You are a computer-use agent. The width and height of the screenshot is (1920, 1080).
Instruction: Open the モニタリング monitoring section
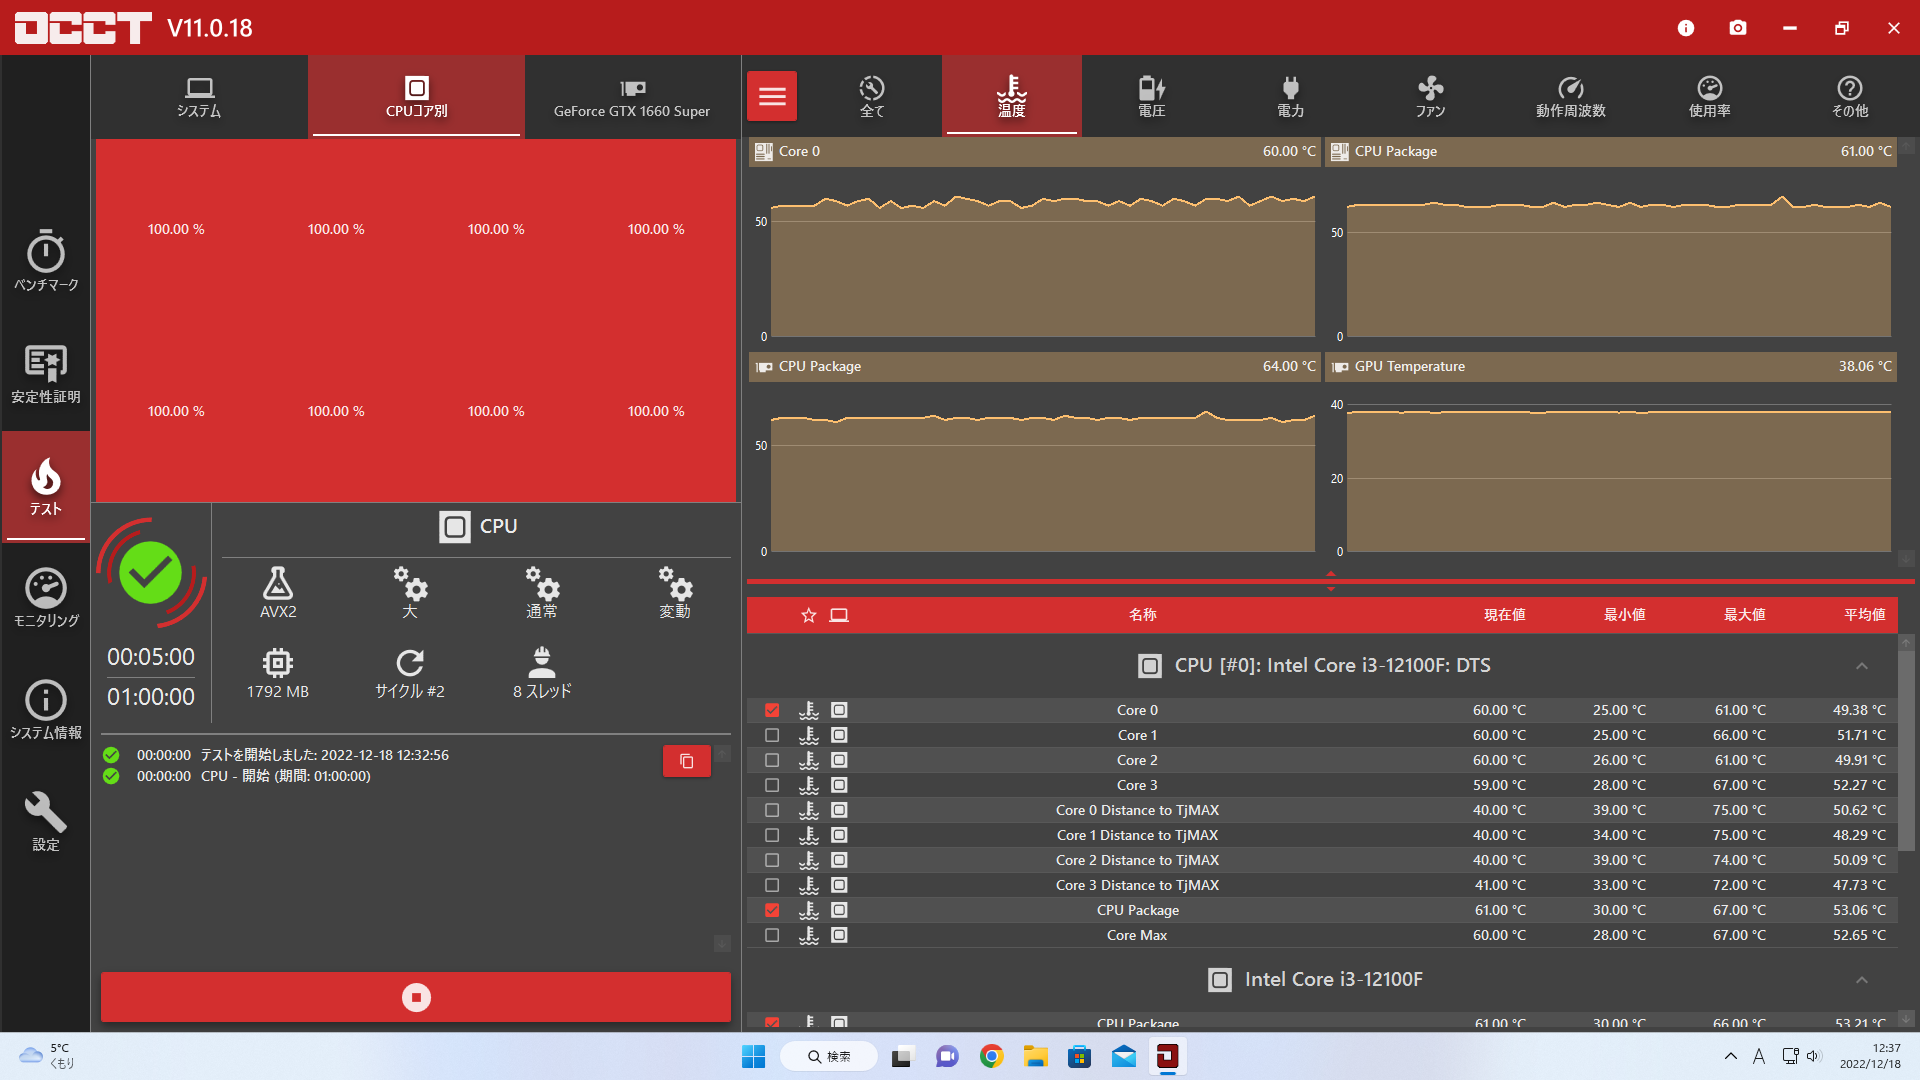click(x=46, y=598)
